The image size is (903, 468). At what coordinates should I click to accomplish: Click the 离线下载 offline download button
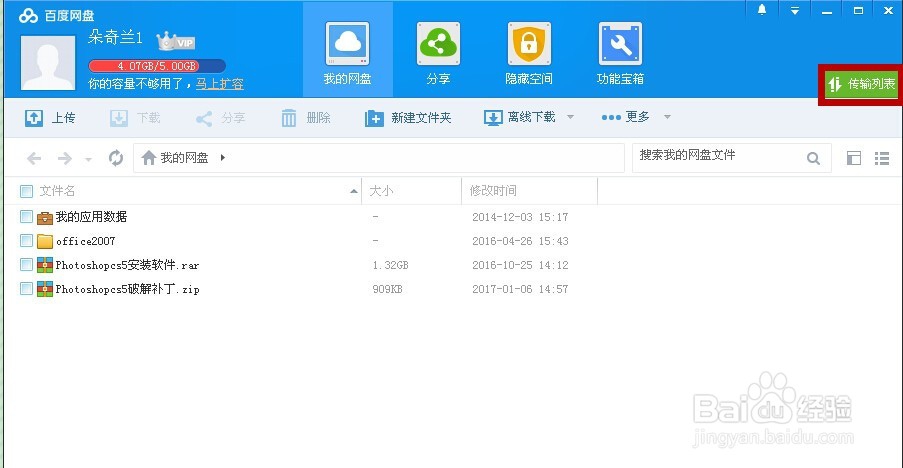[x=520, y=118]
